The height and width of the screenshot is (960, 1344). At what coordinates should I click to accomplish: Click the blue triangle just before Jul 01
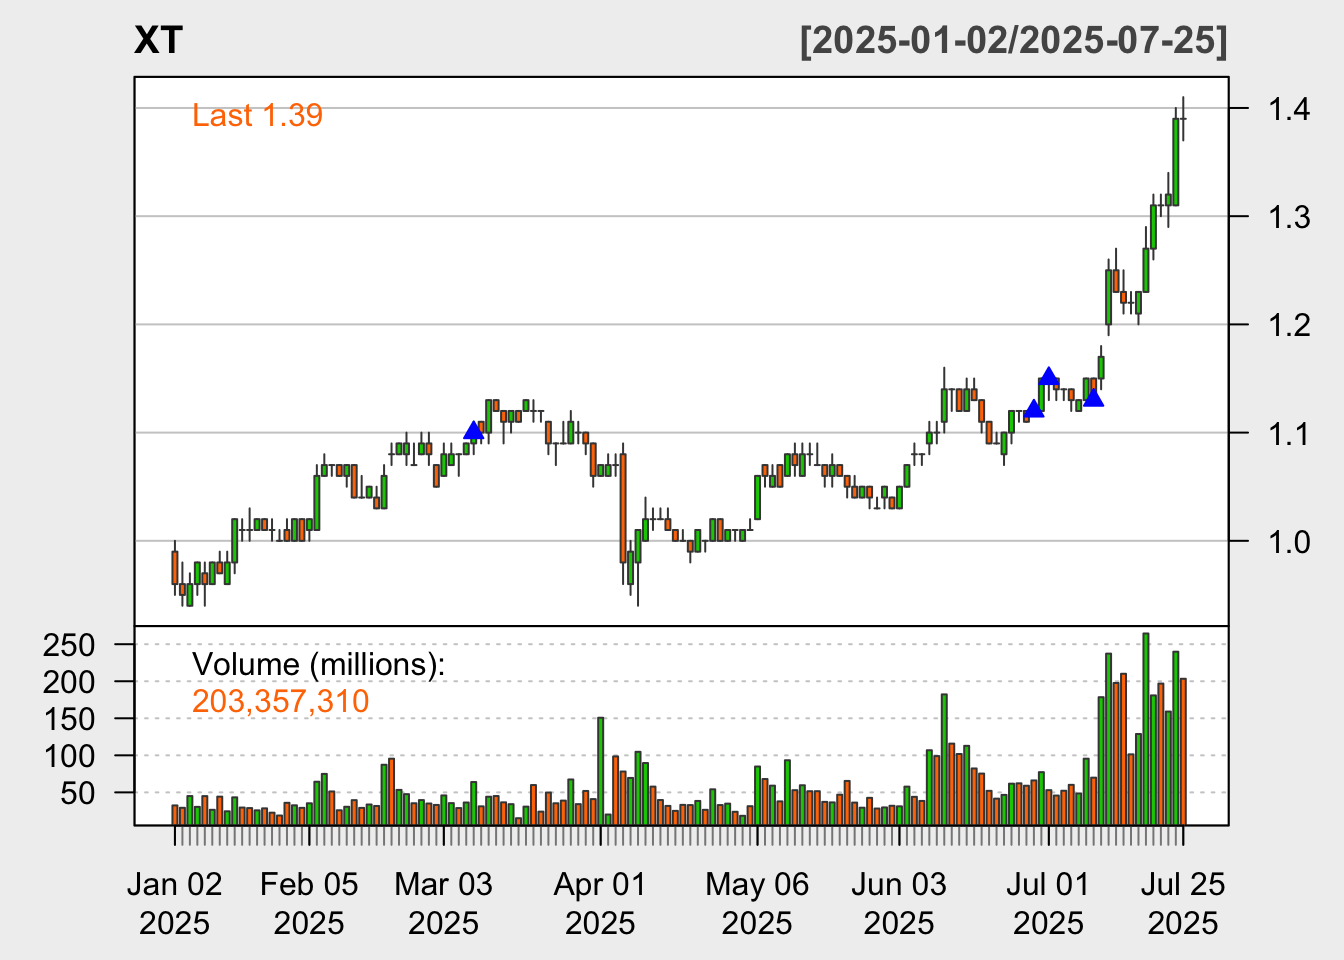click(1034, 409)
